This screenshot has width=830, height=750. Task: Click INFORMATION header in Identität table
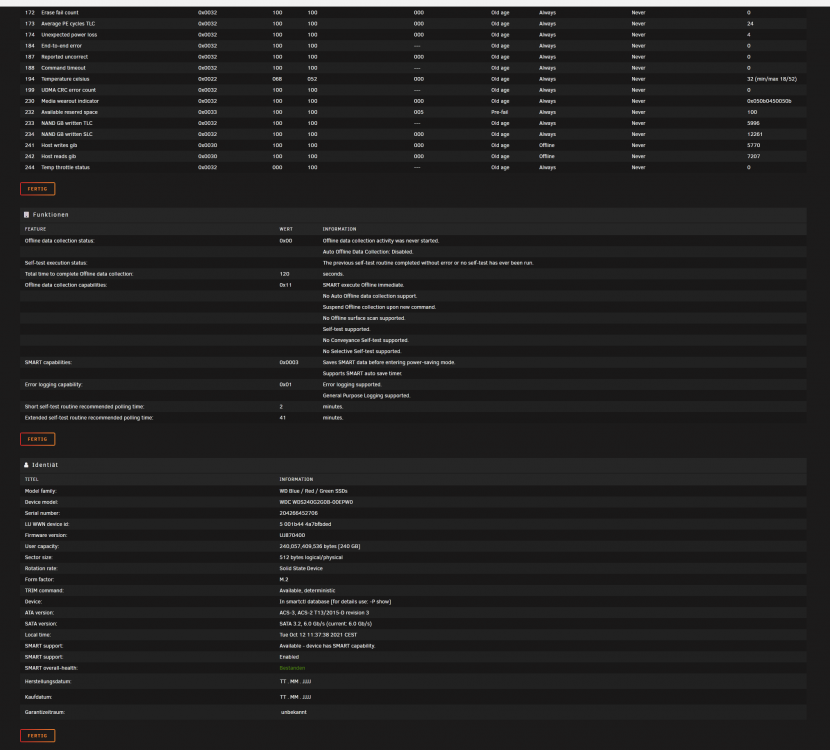(296, 480)
